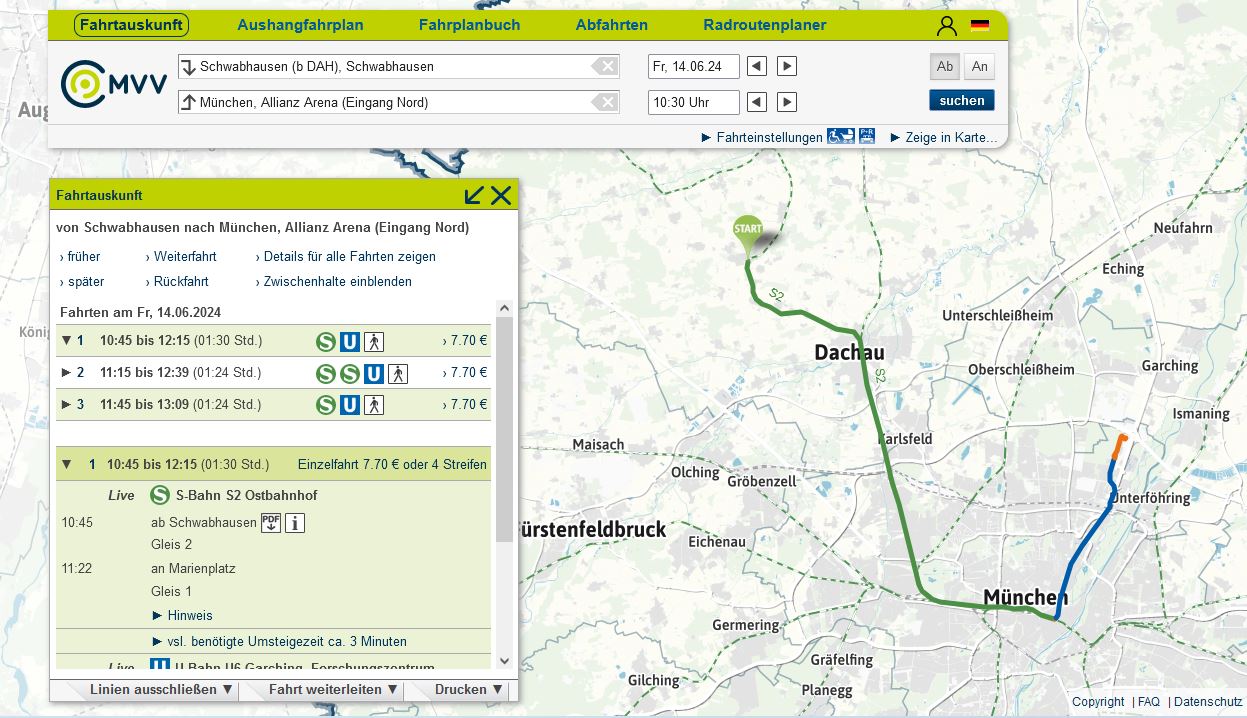This screenshot has height=718, width=1247.
Task: Open the Radroutenplaner tab
Action: coord(764,25)
